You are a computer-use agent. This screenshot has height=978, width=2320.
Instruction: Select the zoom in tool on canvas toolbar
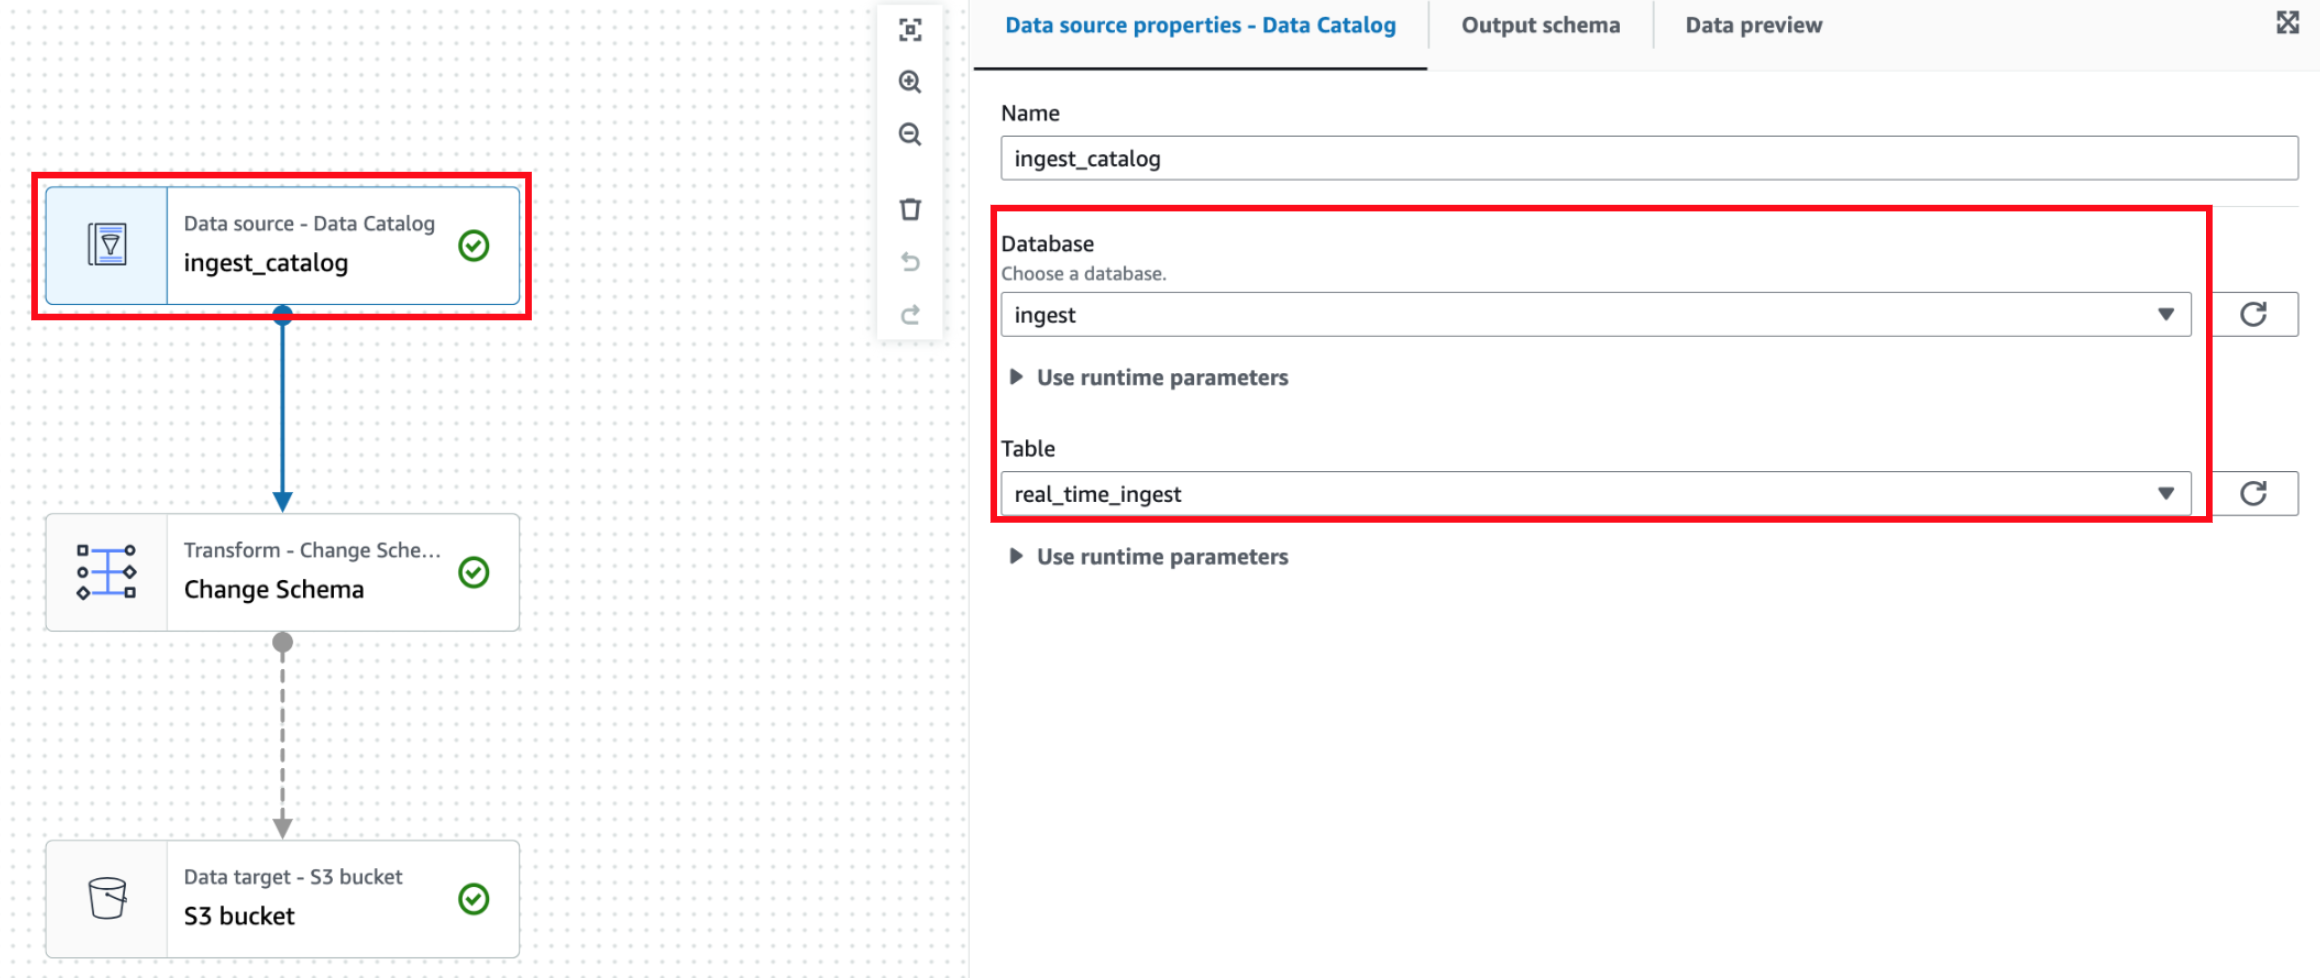910,83
